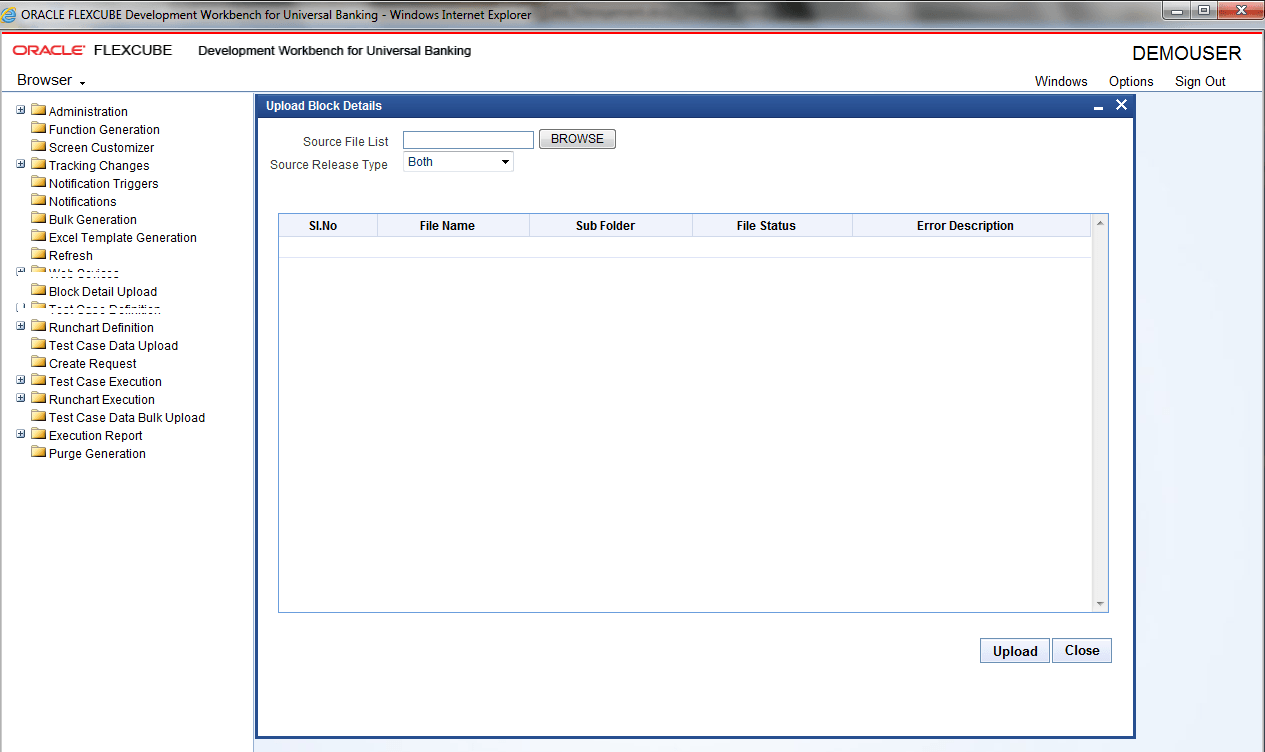The height and width of the screenshot is (752, 1265).
Task: Click the Upload button
Action: tap(1015, 651)
